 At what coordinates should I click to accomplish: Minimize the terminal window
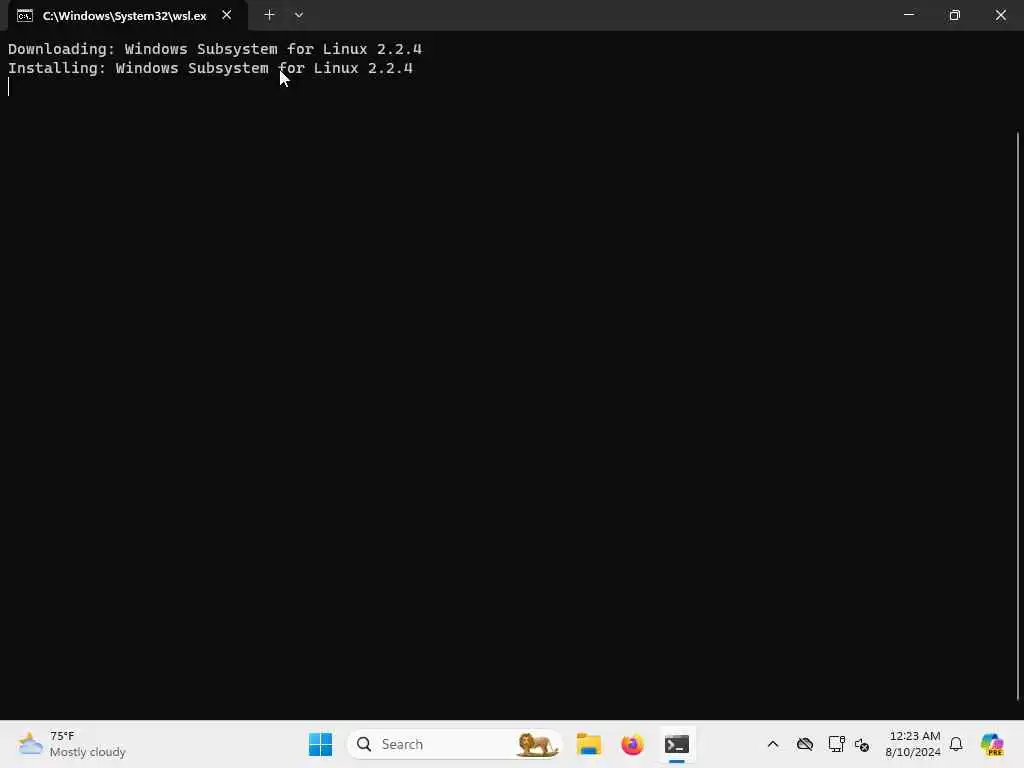click(908, 14)
